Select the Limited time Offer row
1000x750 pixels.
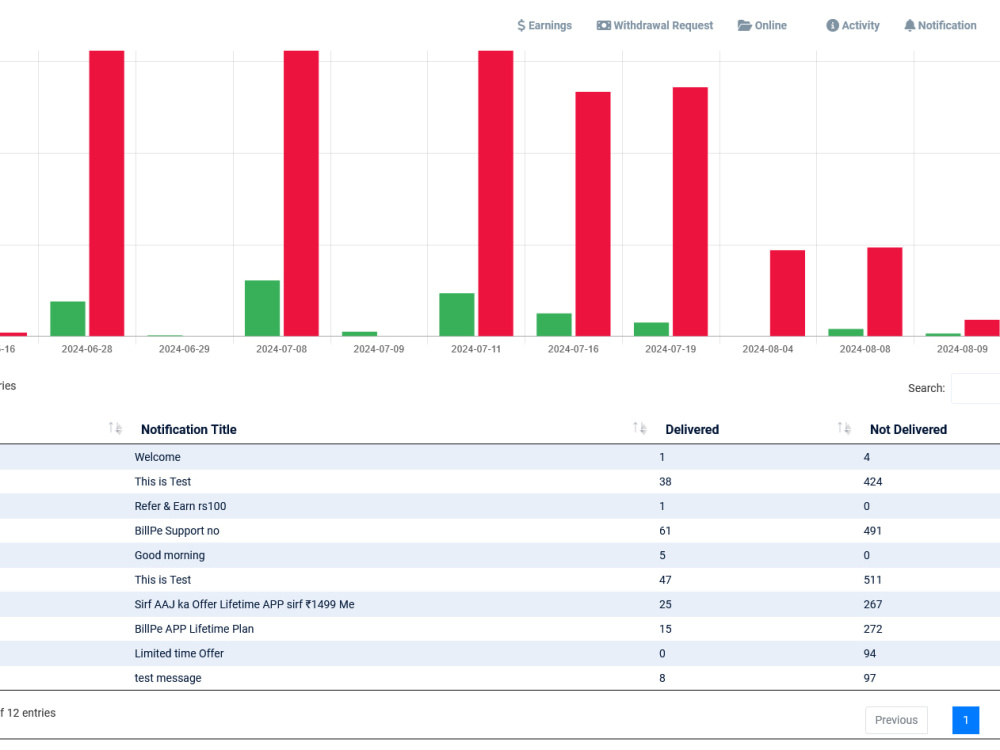500,654
